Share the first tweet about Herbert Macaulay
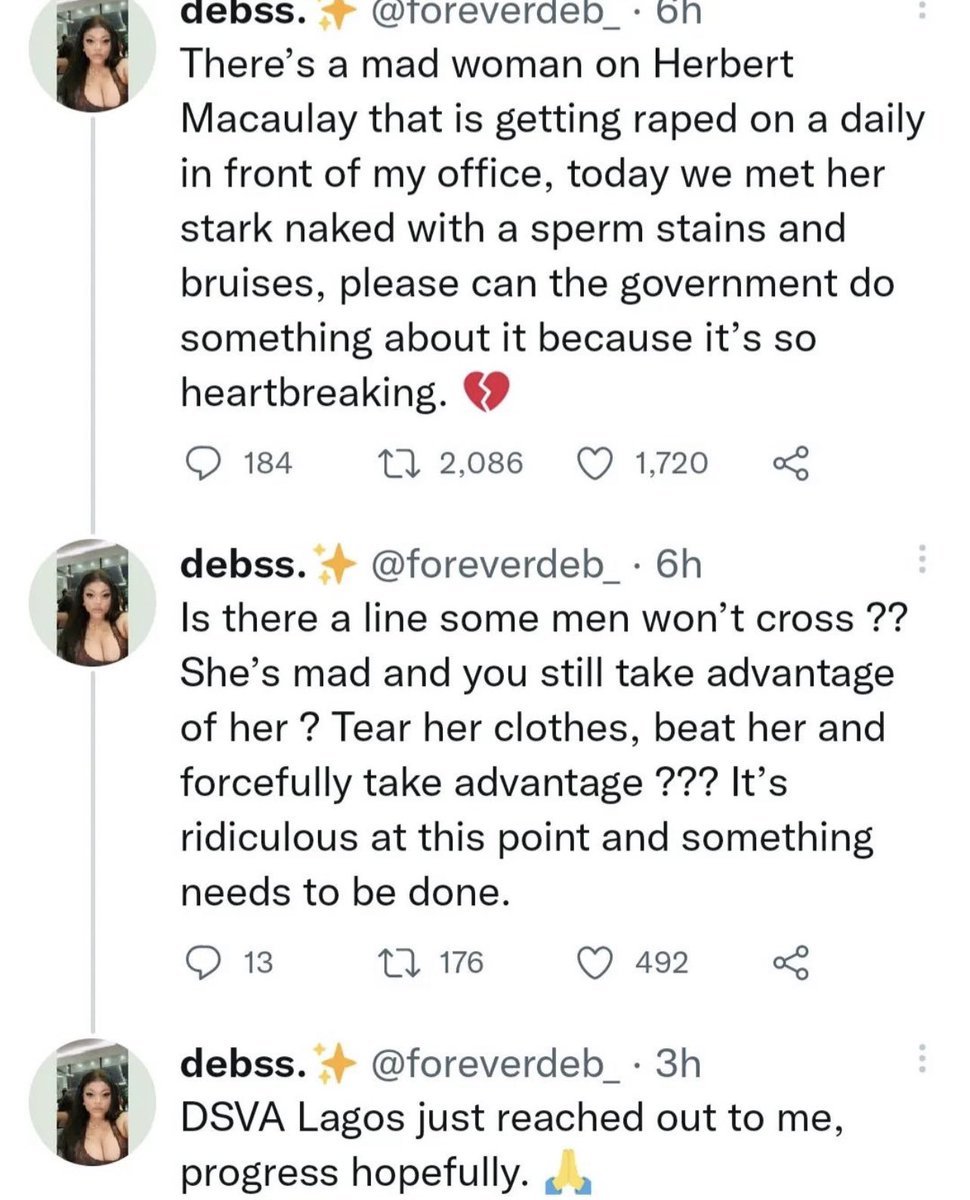970x1200 pixels. point(790,463)
